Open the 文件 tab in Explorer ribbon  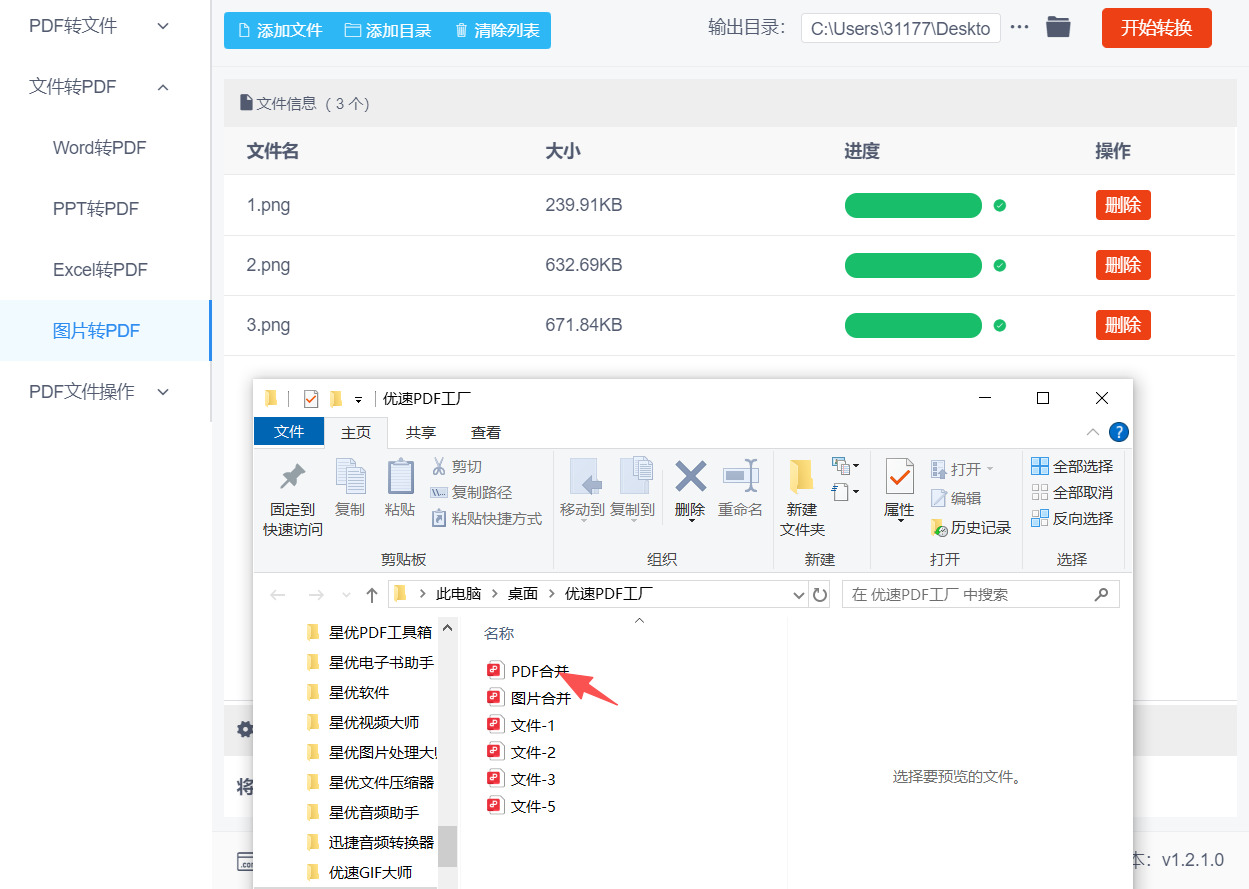(x=289, y=432)
